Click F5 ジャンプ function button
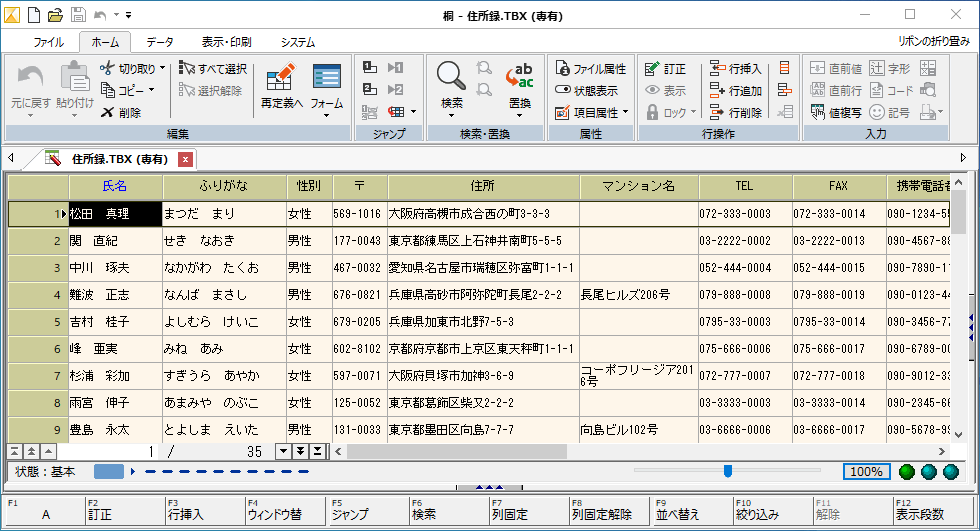980x531 pixels. click(x=369, y=510)
